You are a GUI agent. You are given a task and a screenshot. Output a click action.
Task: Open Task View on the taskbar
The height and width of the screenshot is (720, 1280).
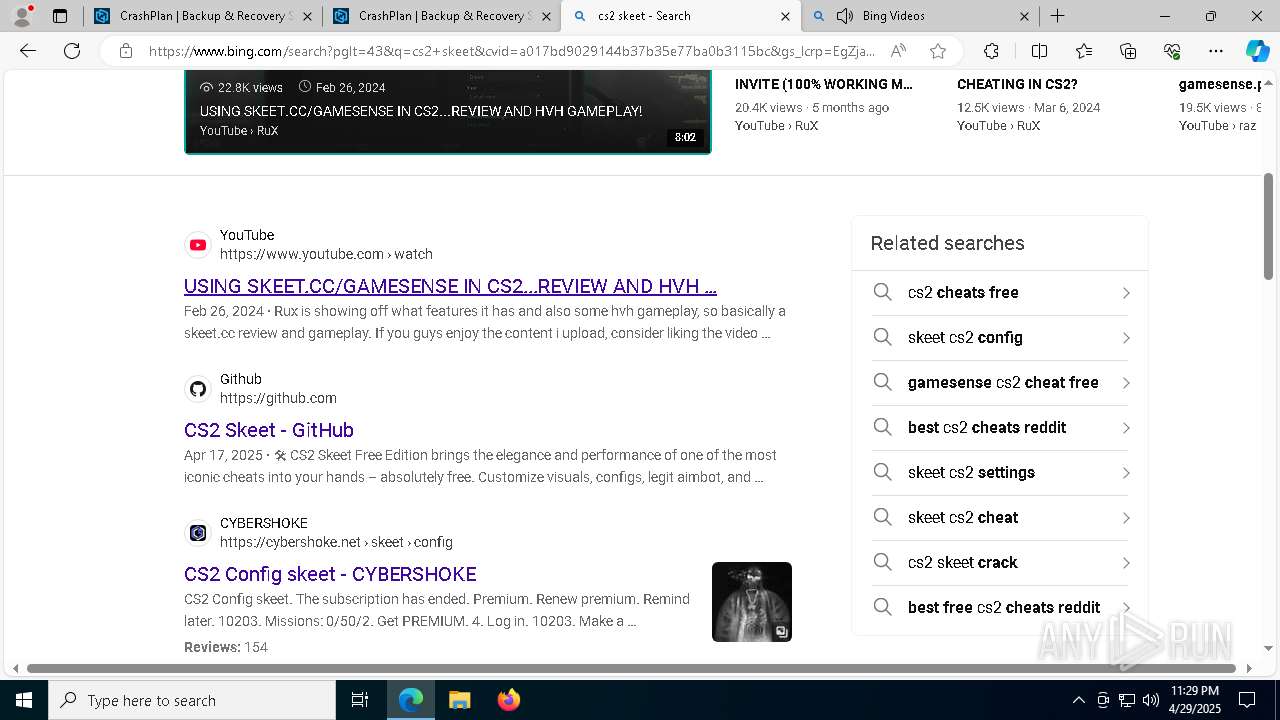(360, 700)
